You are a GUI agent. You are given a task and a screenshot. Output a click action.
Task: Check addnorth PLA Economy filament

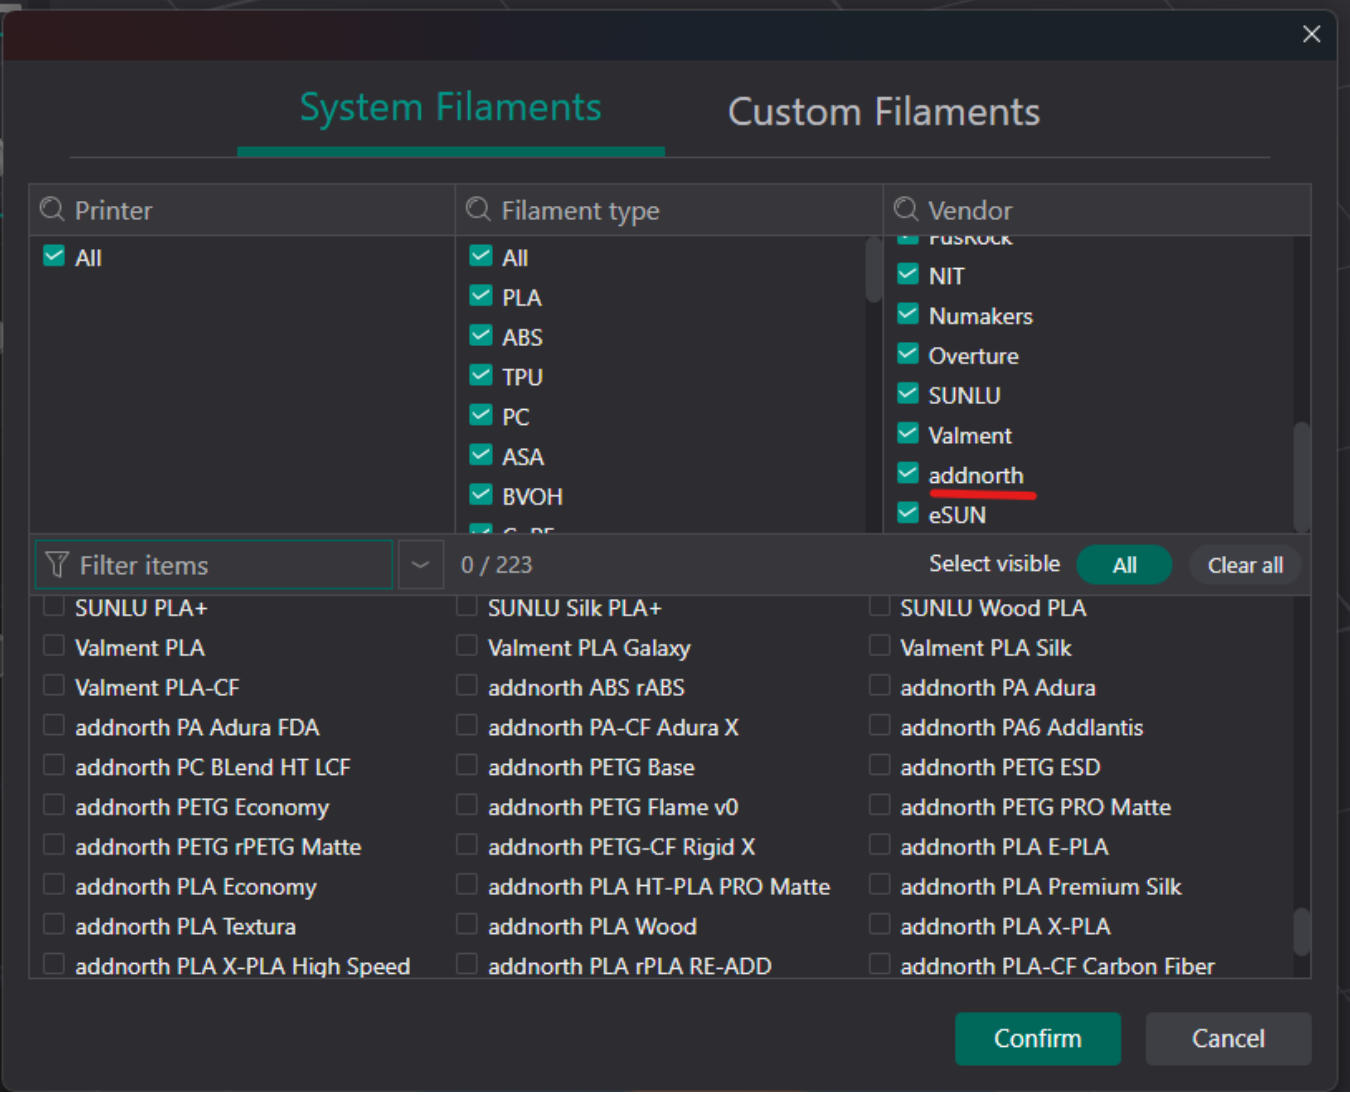coord(54,885)
